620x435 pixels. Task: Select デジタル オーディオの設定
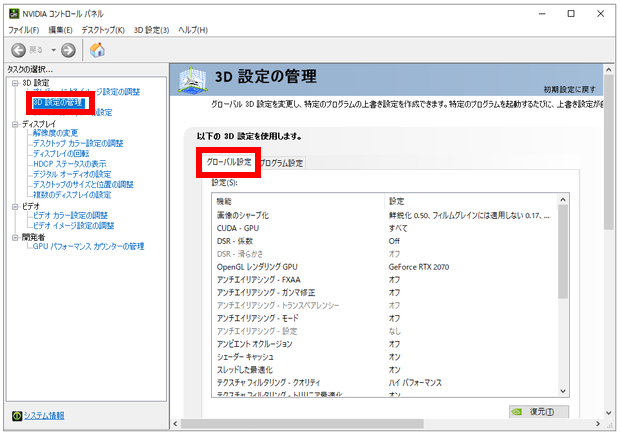(72, 174)
